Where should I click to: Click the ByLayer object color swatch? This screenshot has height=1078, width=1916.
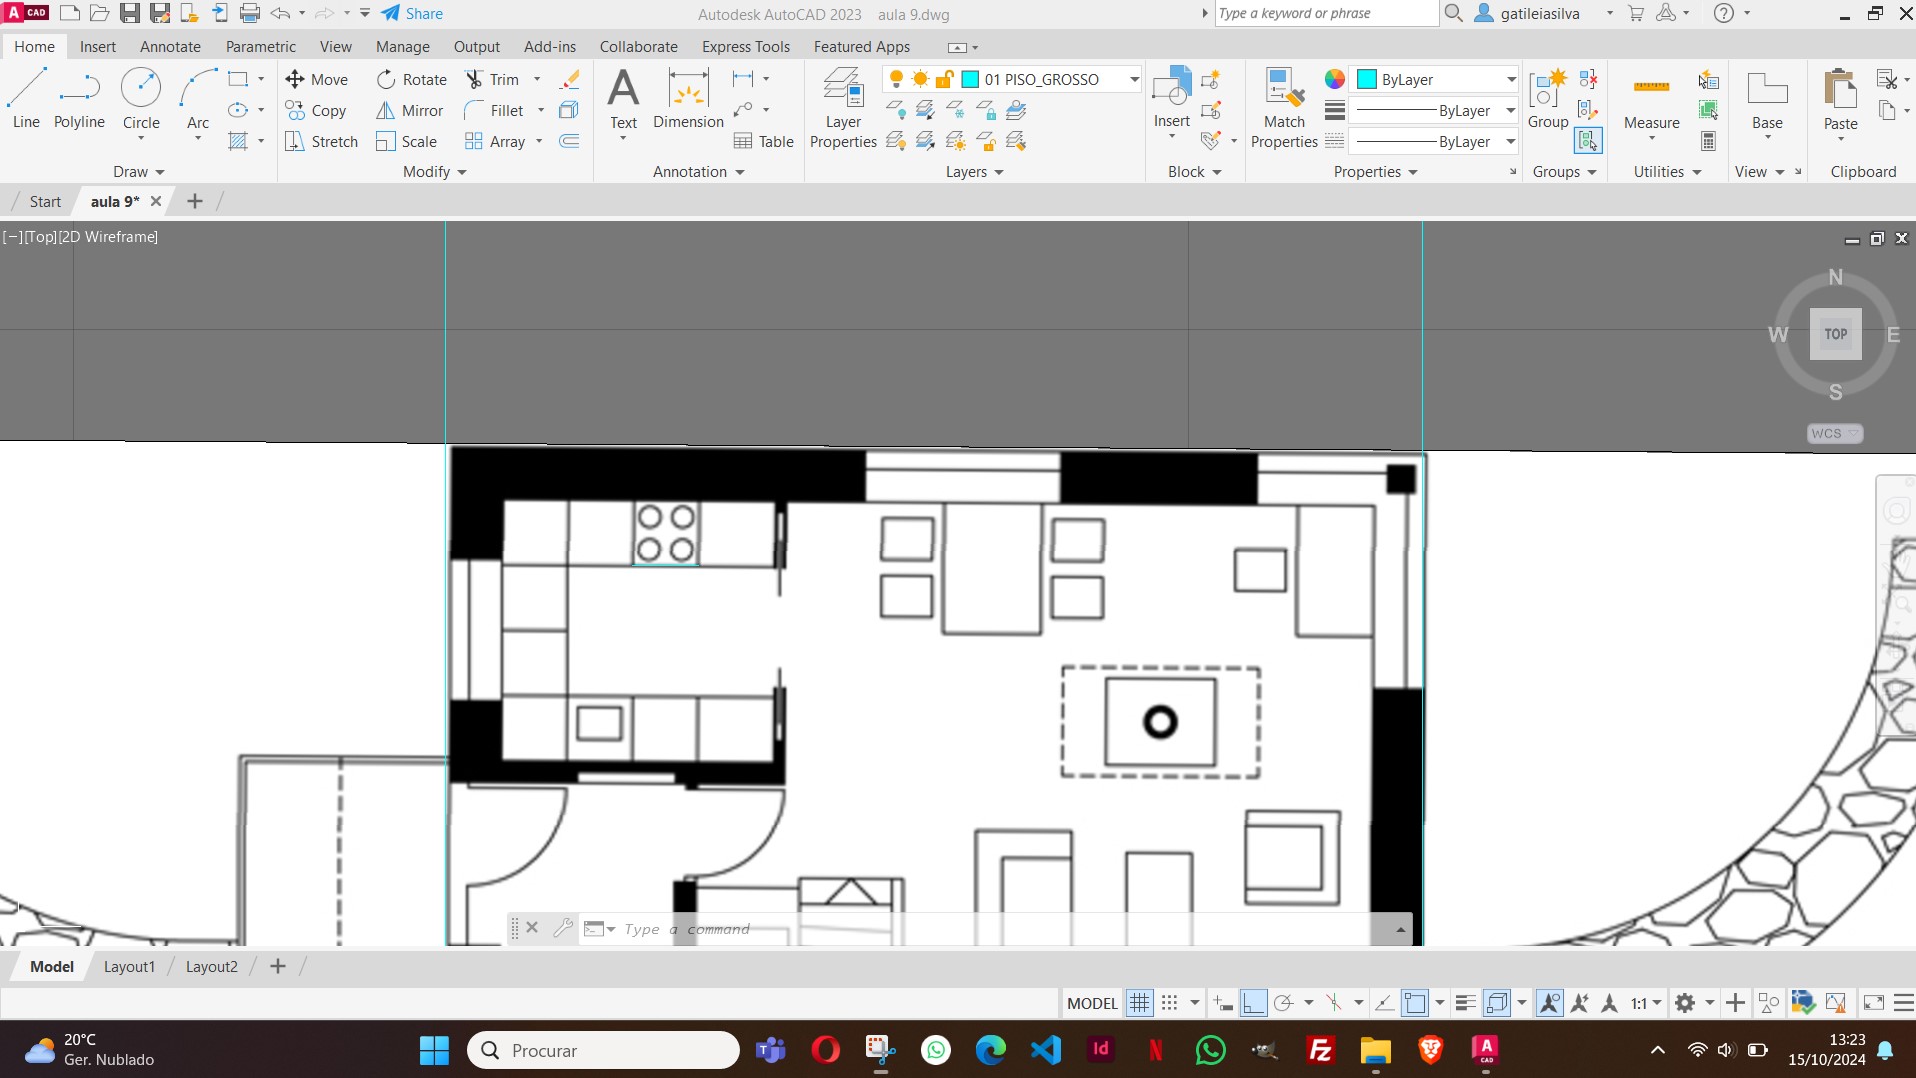point(1367,79)
